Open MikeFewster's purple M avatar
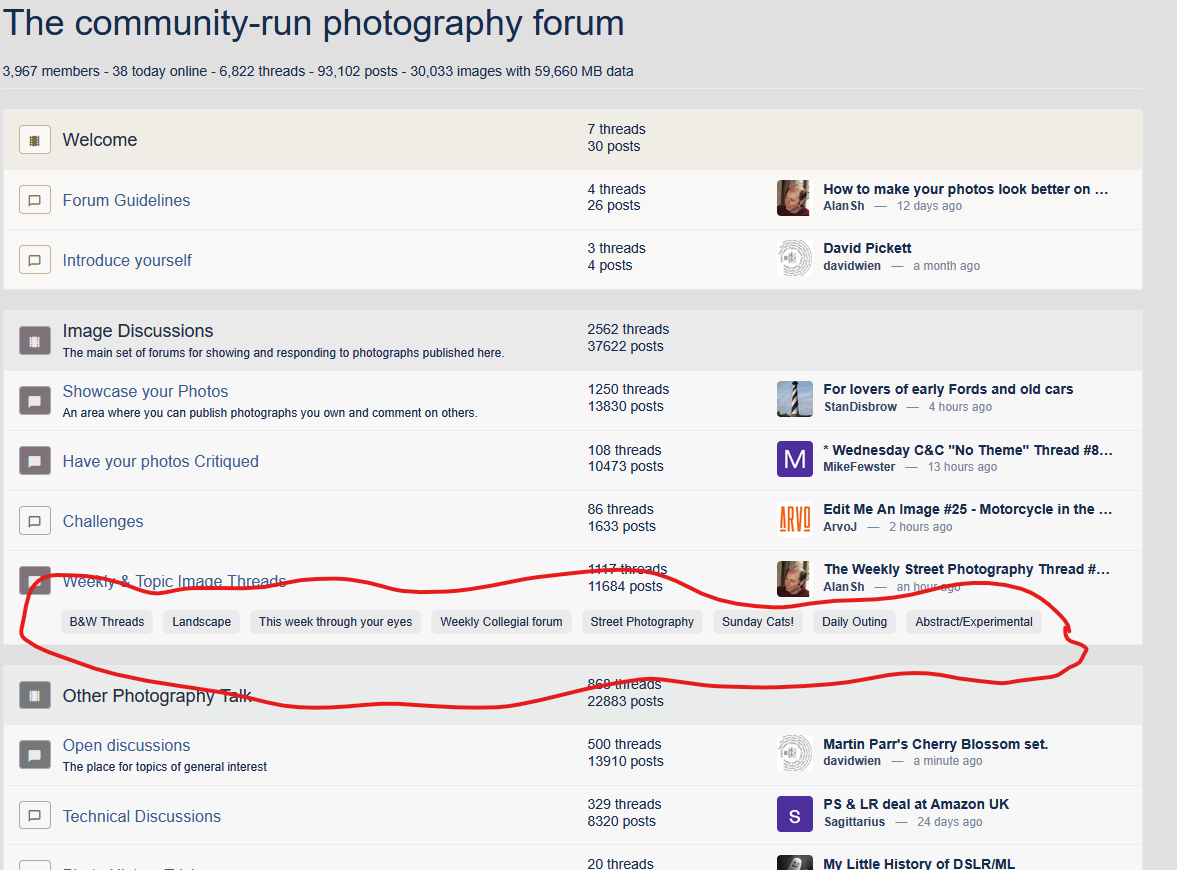 [794, 459]
